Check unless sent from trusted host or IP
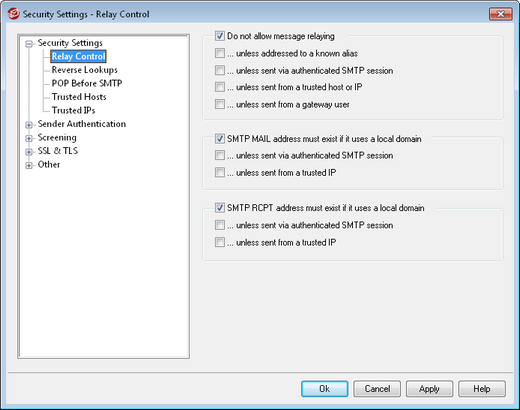Image resolution: width=520 pixels, height=410 pixels. 220,87
